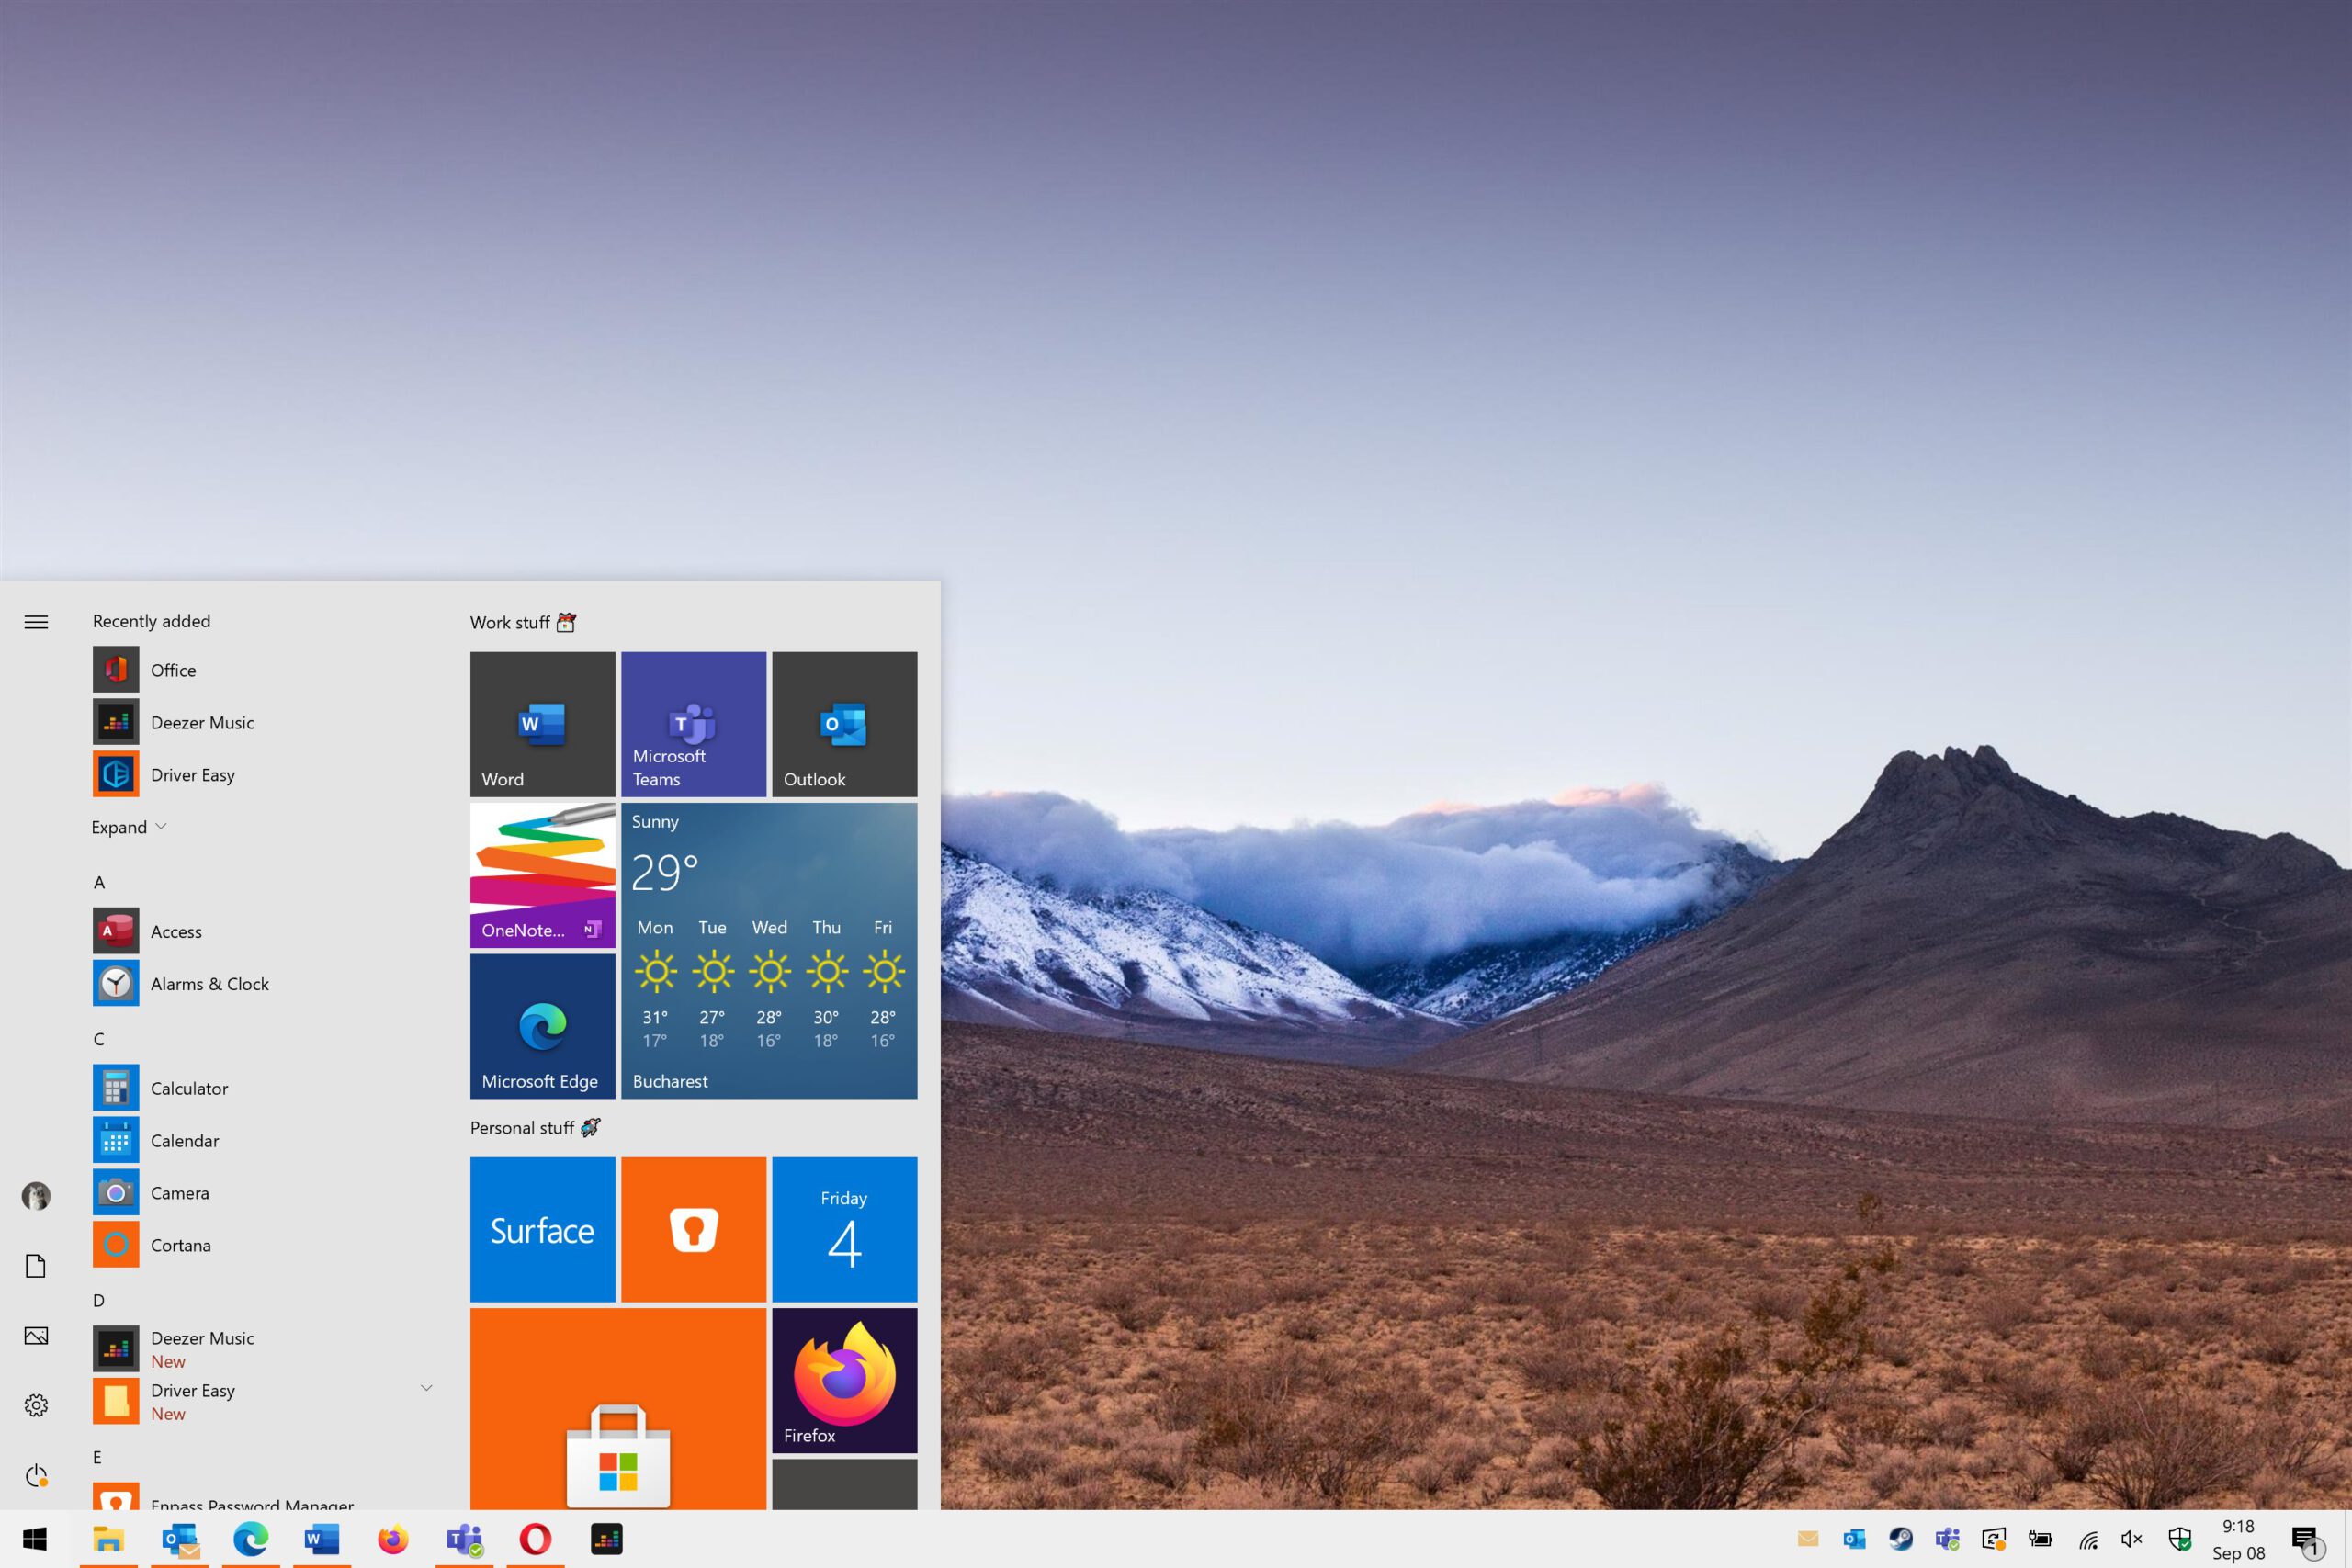Image resolution: width=2352 pixels, height=1568 pixels.
Task: Launch Microsoft Edge from its tile
Action: (542, 1026)
